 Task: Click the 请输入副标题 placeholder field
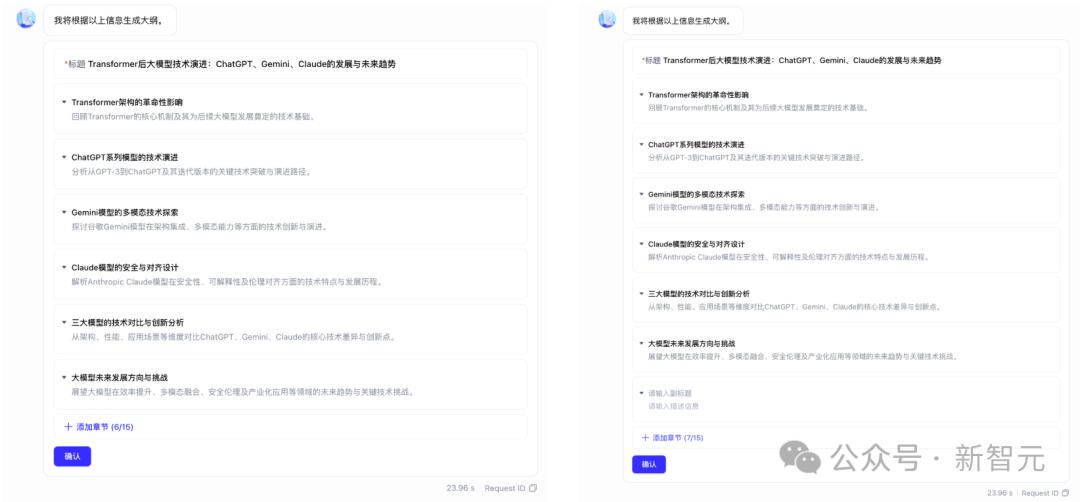[x=669, y=393]
